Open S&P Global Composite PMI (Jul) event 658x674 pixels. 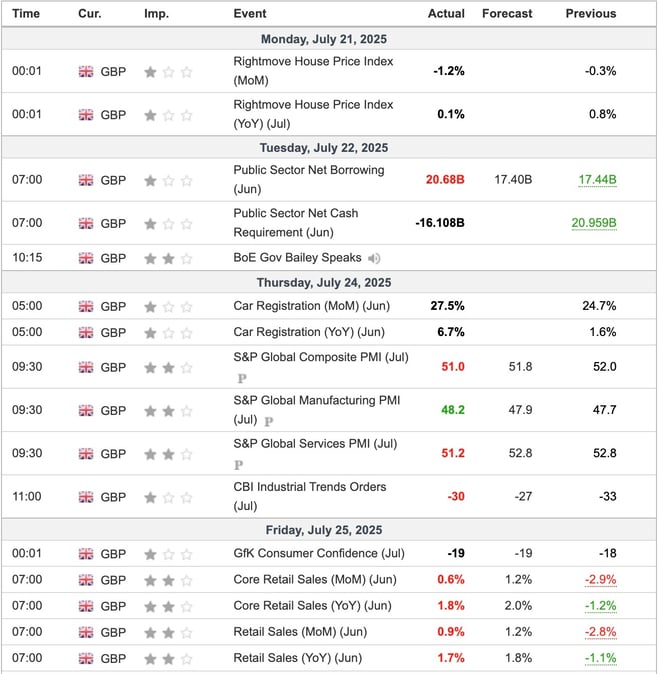click(321, 357)
